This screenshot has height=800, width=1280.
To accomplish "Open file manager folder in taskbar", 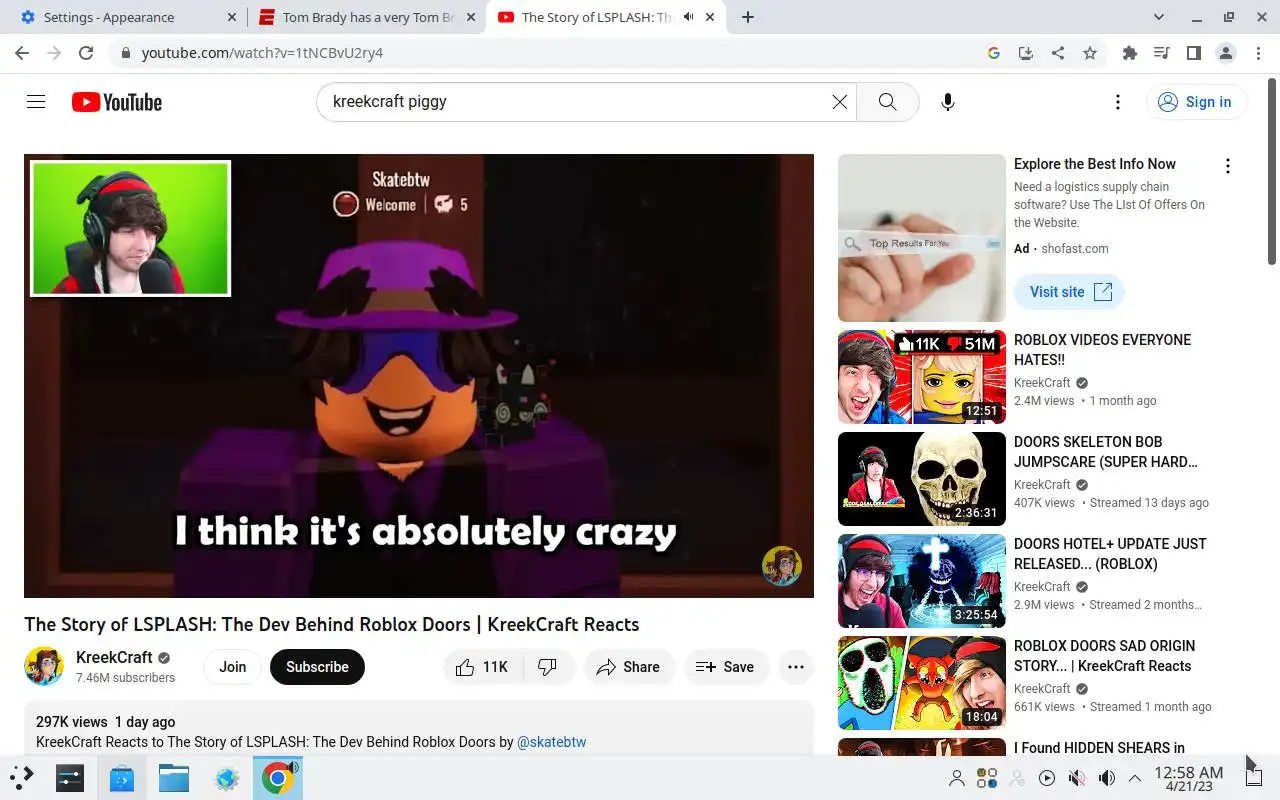I will point(174,777).
